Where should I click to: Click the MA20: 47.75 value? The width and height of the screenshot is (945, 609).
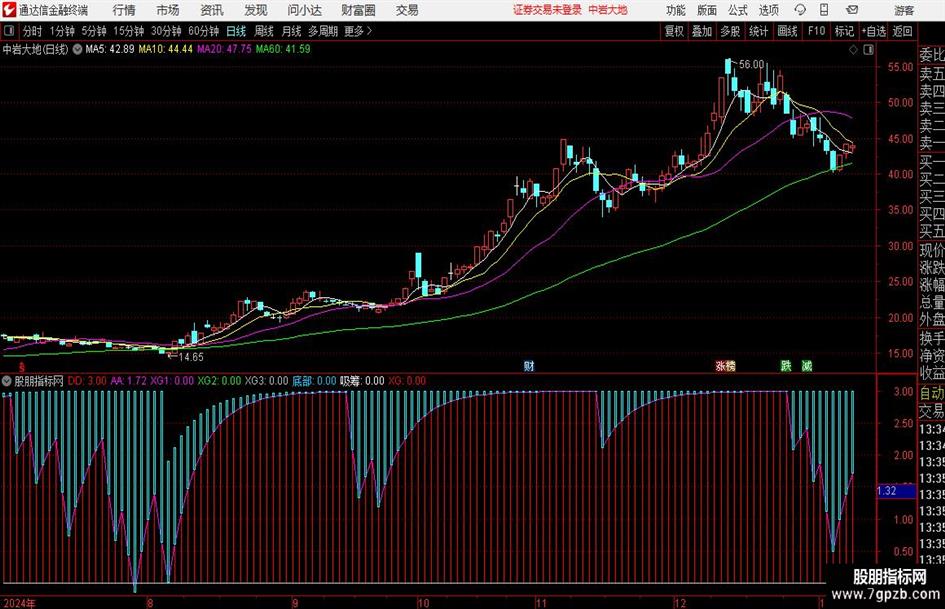tap(224, 49)
